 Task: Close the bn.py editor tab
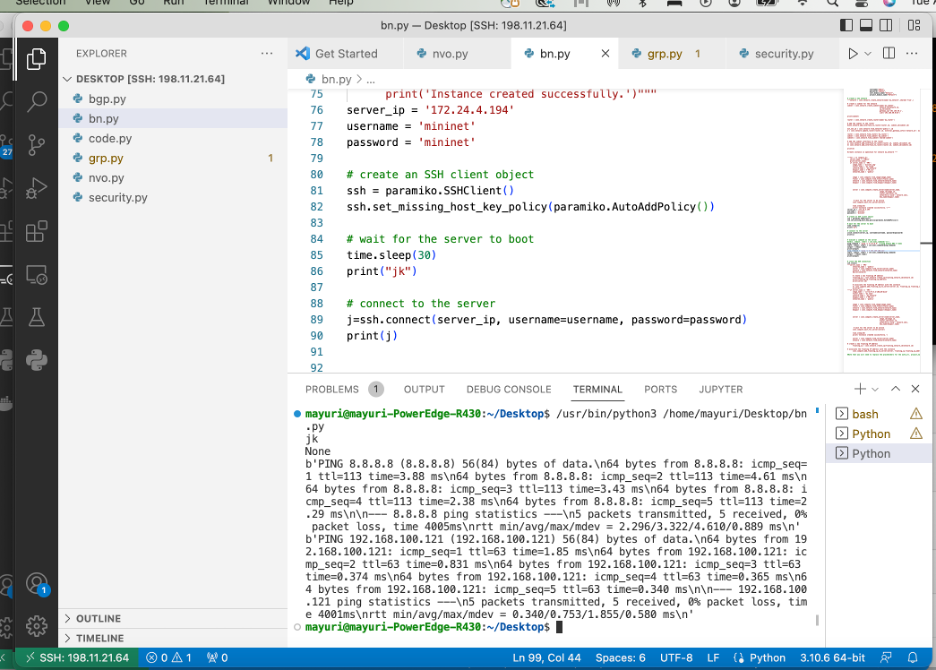[x=605, y=53]
